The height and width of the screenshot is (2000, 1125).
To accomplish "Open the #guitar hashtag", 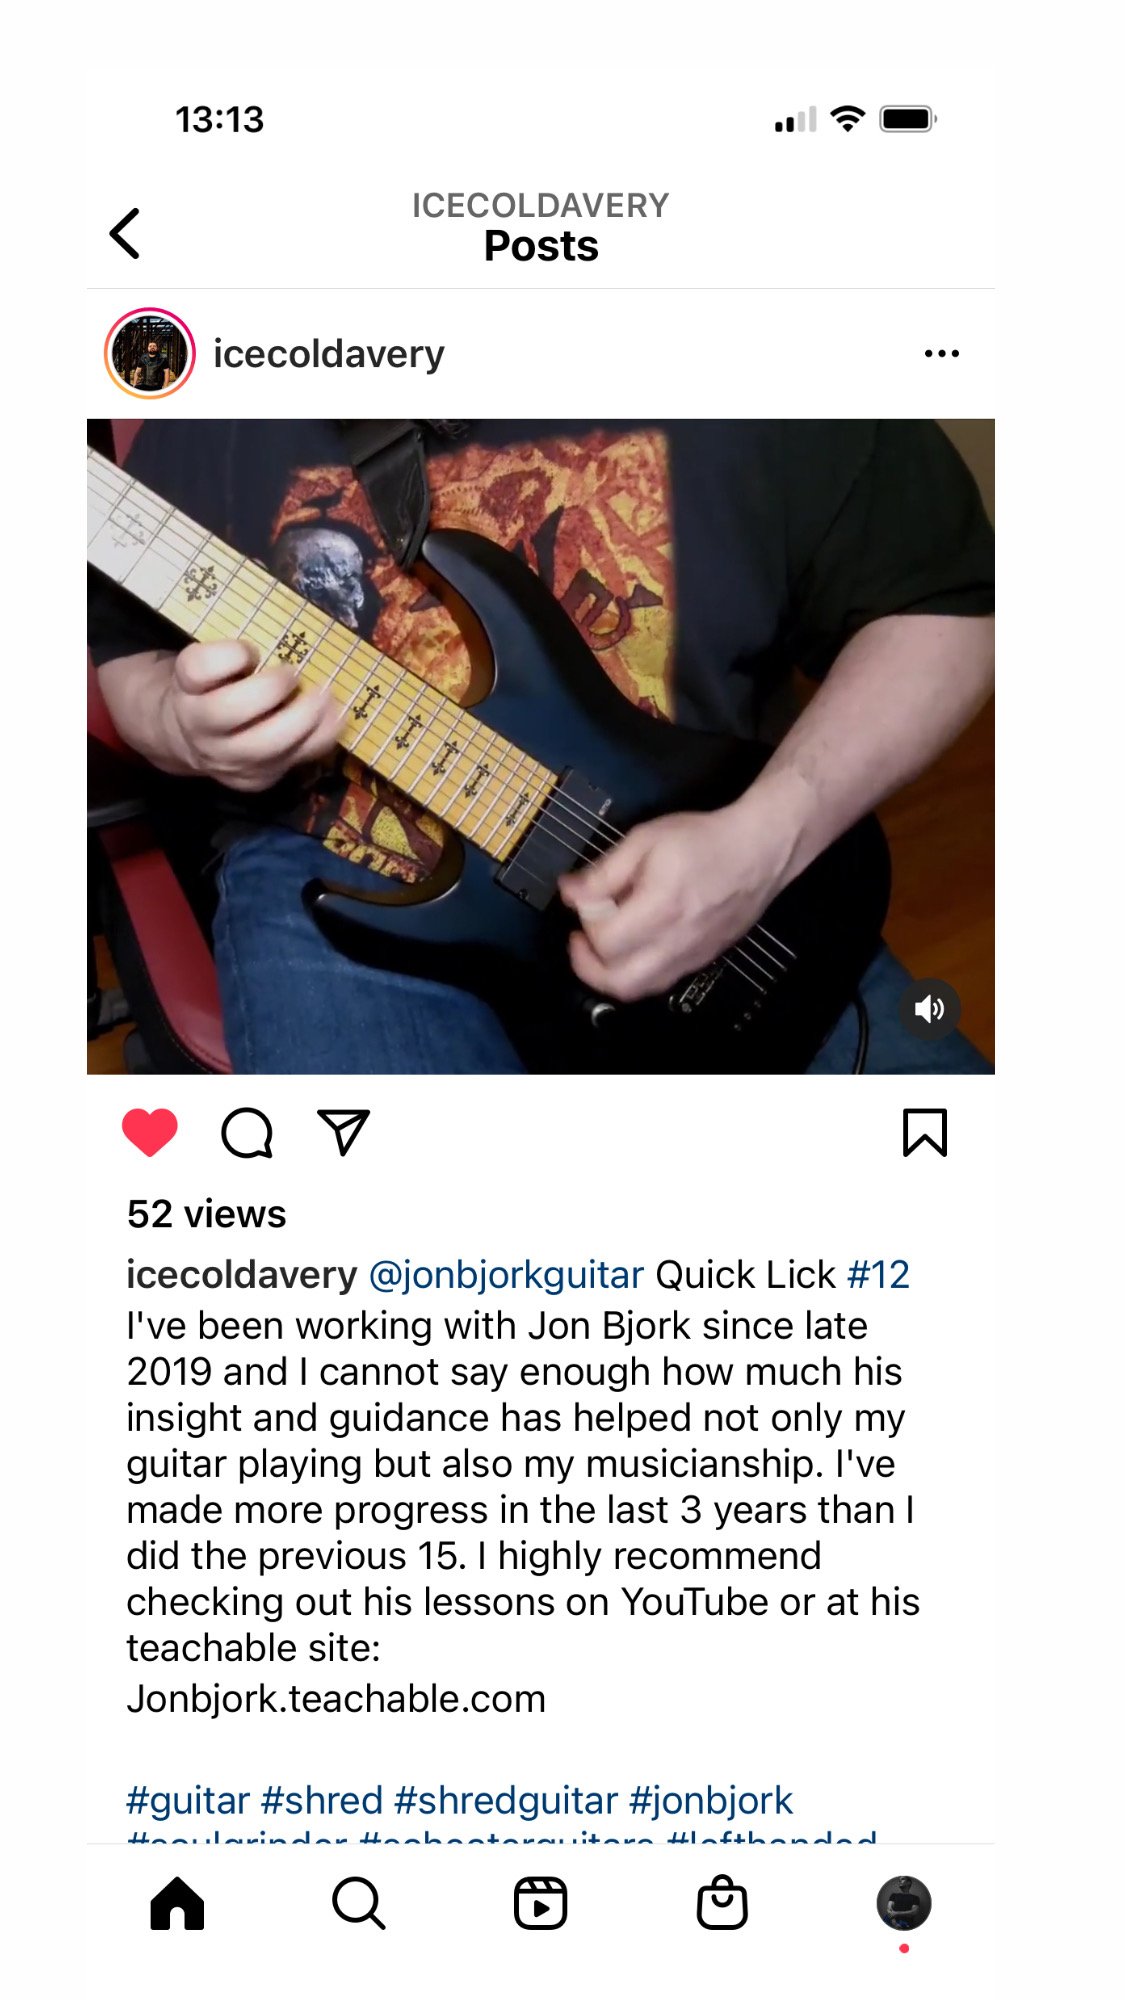I will (188, 1801).
